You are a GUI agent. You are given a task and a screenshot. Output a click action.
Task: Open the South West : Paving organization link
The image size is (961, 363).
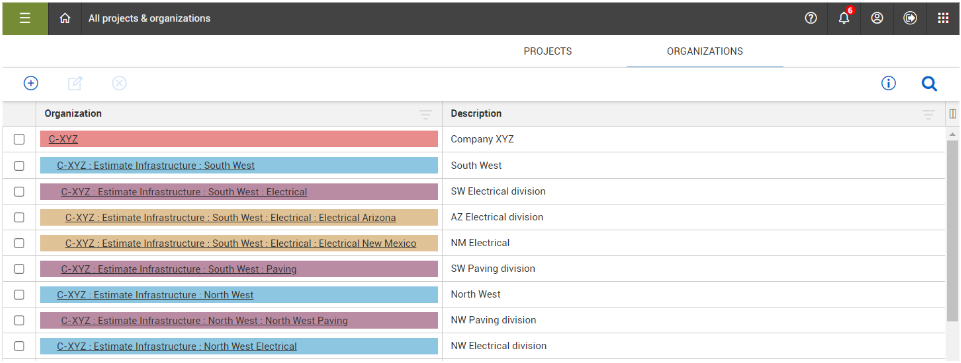point(178,269)
